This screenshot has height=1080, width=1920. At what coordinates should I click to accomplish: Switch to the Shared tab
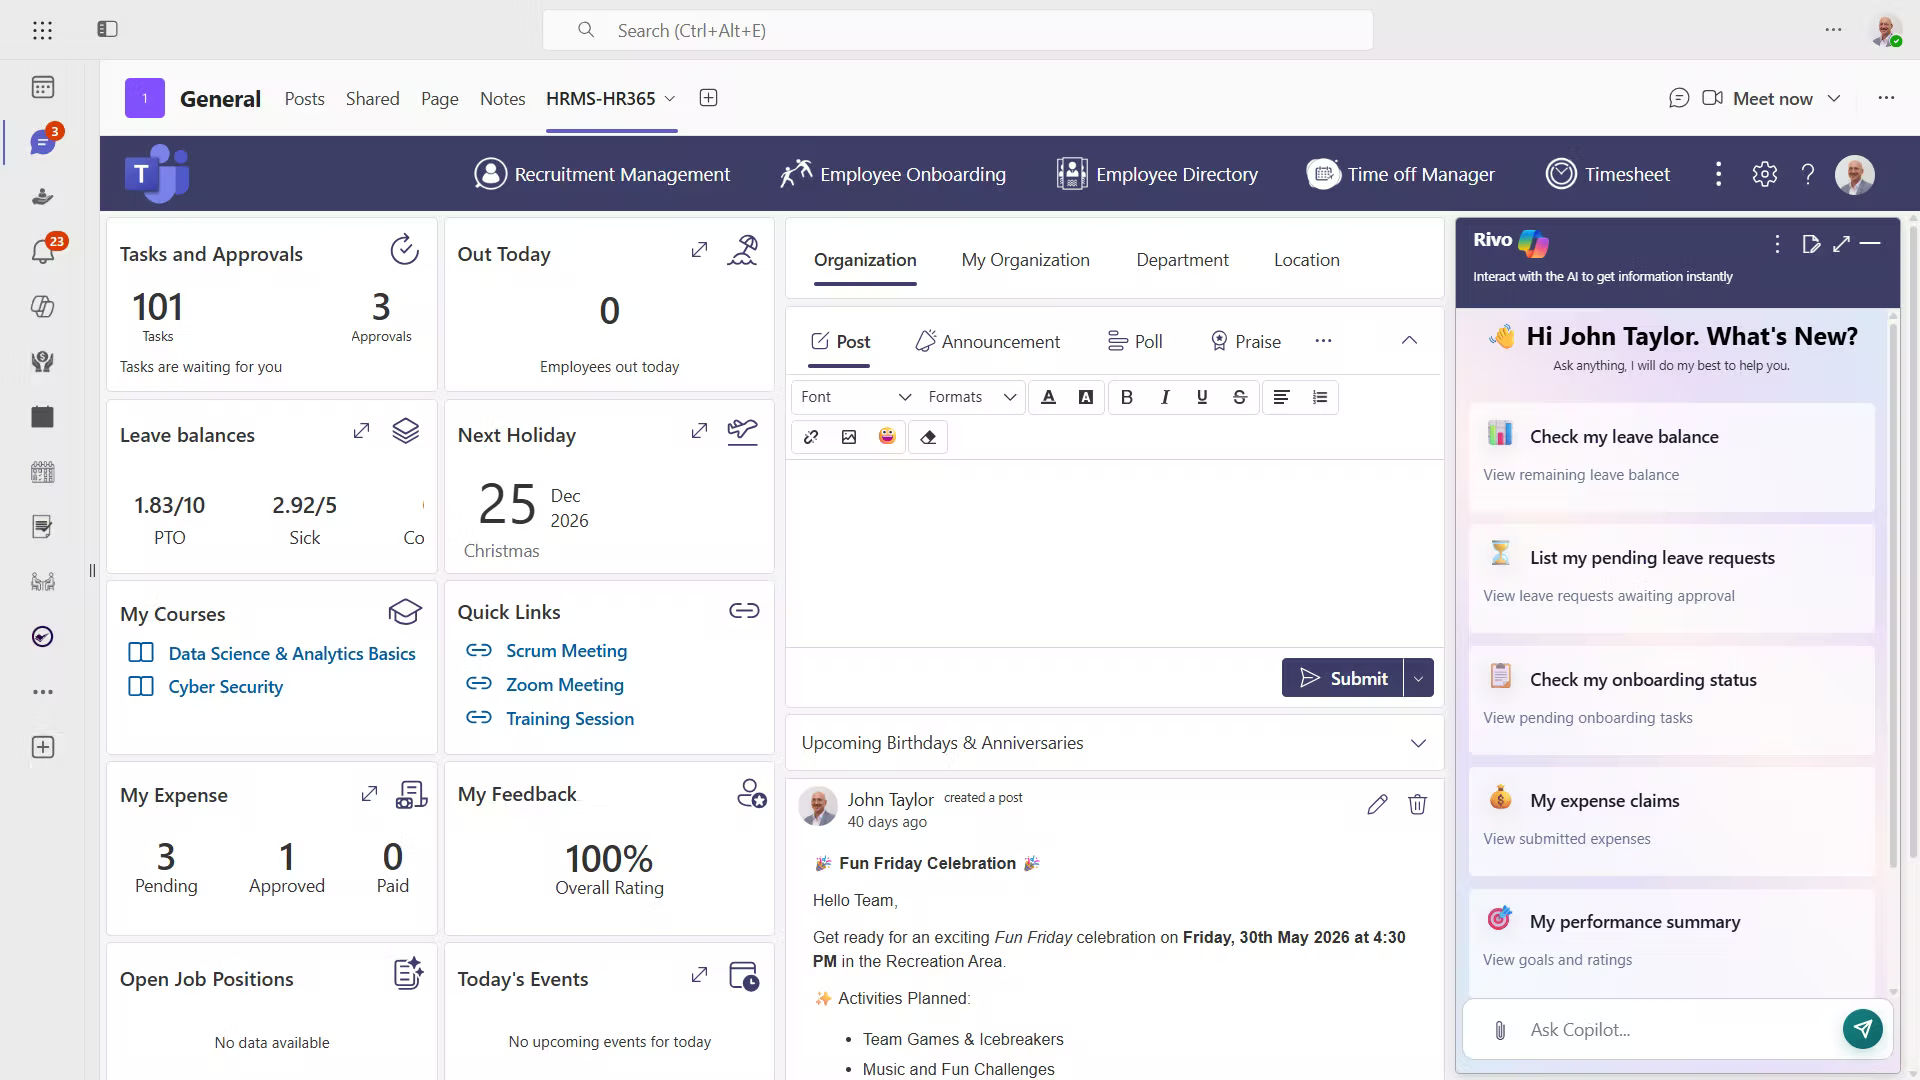click(x=372, y=98)
